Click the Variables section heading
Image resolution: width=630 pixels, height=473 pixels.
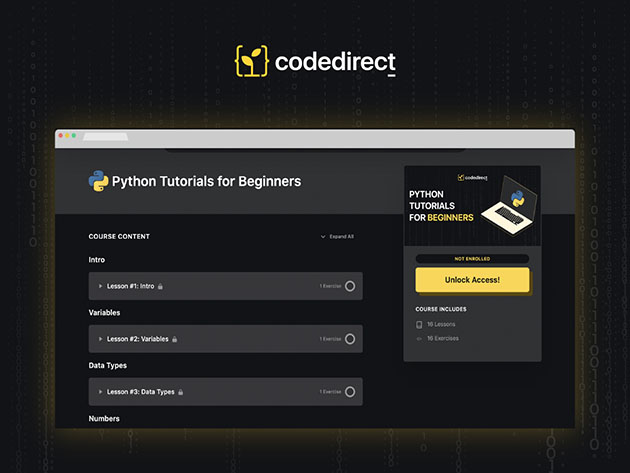point(104,312)
